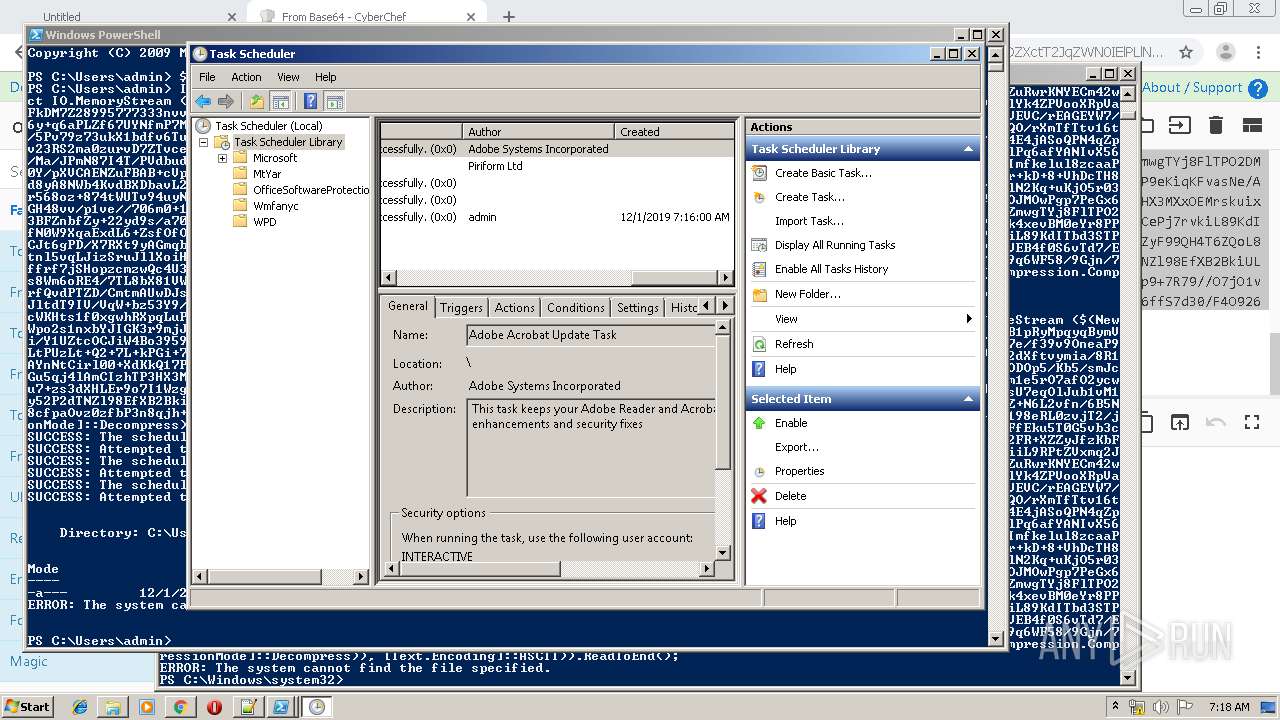Open the File menu
Image resolution: width=1280 pixels, height=720 pixels.
point(207,77)
